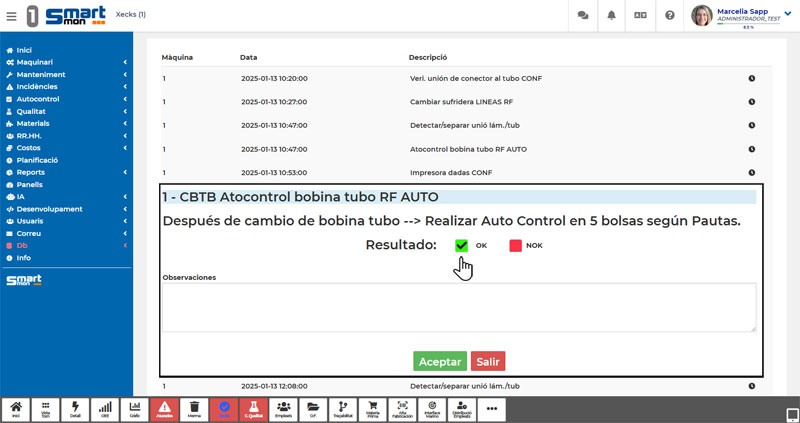
Task: Open the Alertes warning icon in bottom toolbar
Action: tap(164, 409)
